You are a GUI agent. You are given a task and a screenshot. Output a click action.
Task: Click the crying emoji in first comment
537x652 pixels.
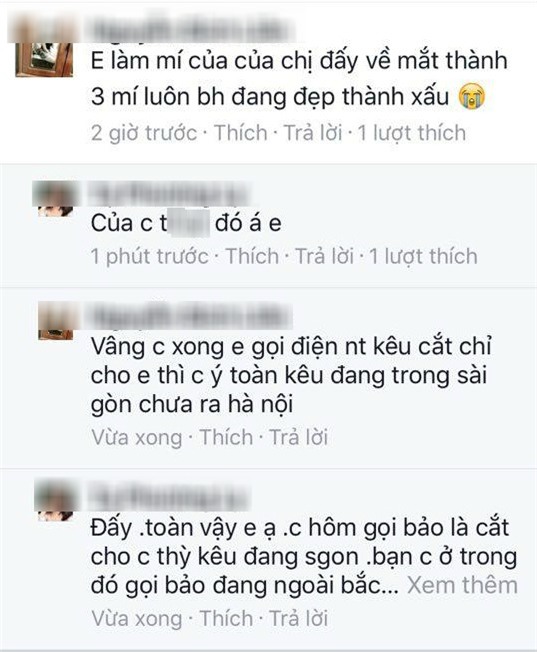click(472, 96)
